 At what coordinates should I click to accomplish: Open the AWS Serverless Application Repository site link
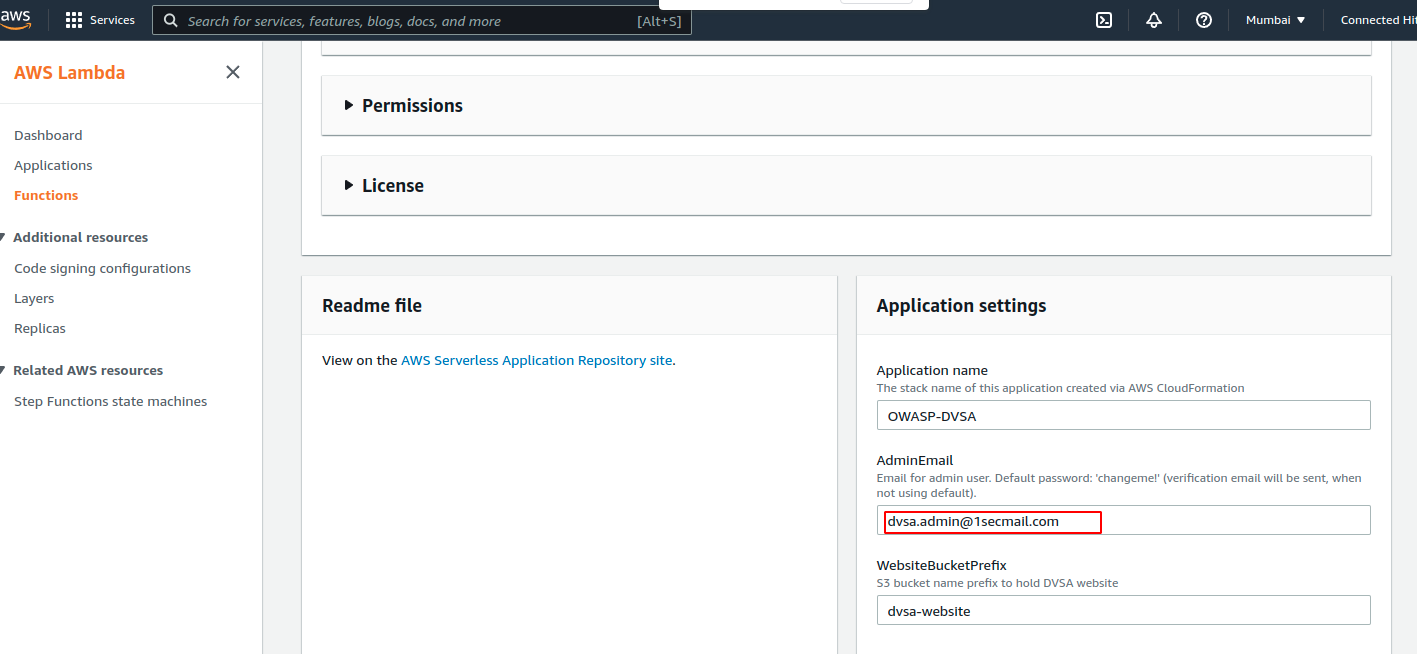(536, 360)
